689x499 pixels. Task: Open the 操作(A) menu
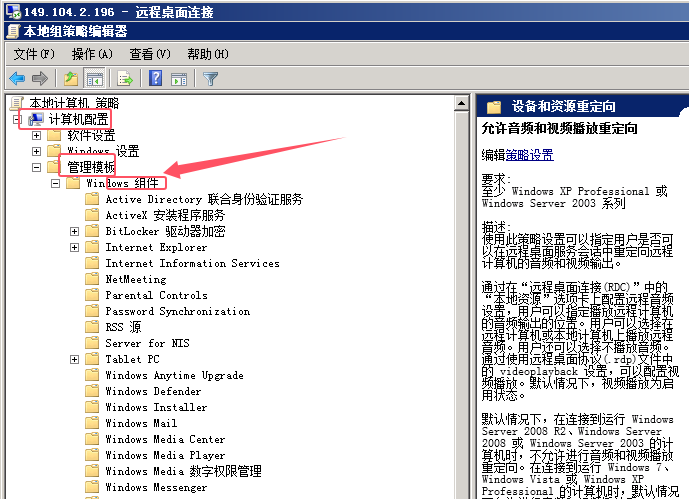(92, 54)
